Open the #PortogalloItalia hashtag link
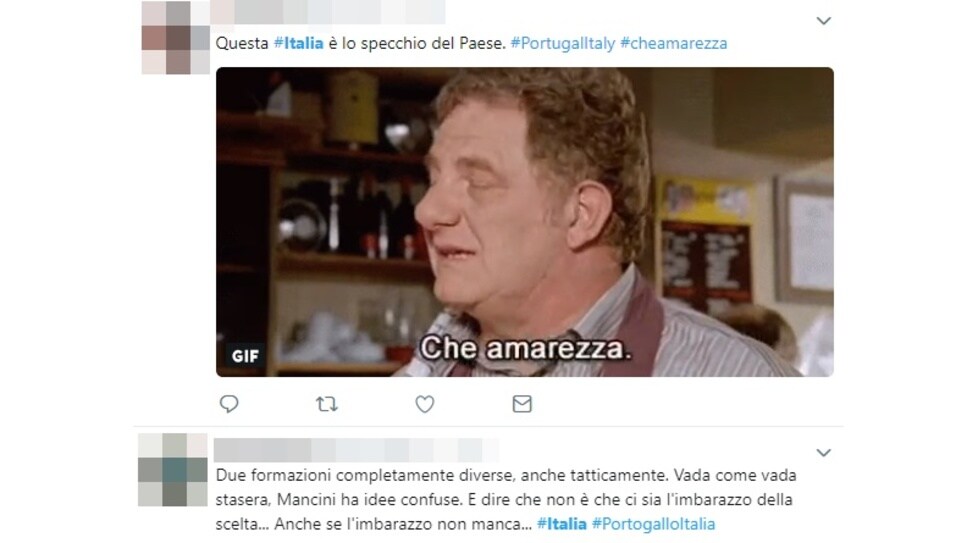978x543 pixels. pos(653,524)
